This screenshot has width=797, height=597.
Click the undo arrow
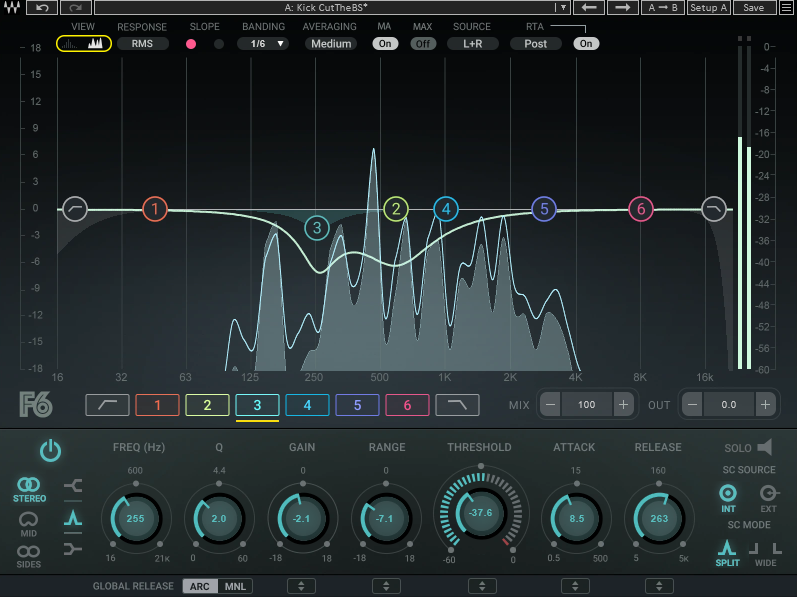41,7
